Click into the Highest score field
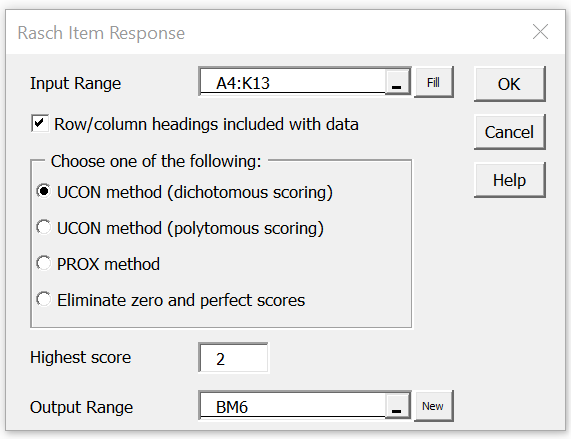This screenshot has width=571, height=439. click(233, 358)
